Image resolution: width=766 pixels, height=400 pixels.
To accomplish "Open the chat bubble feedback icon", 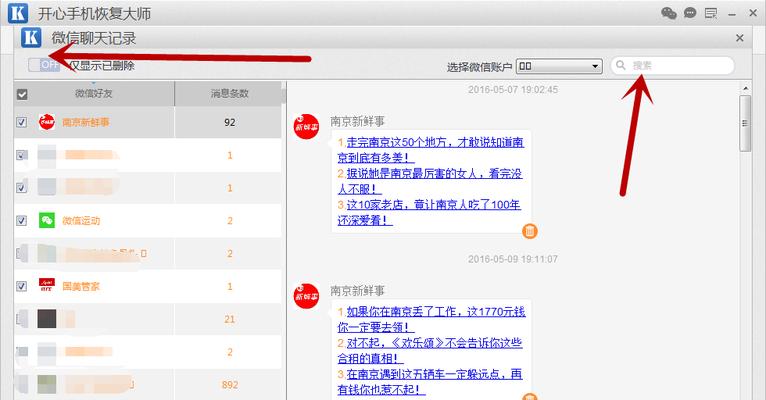I will pyautogui.click(x=690, y=13).
